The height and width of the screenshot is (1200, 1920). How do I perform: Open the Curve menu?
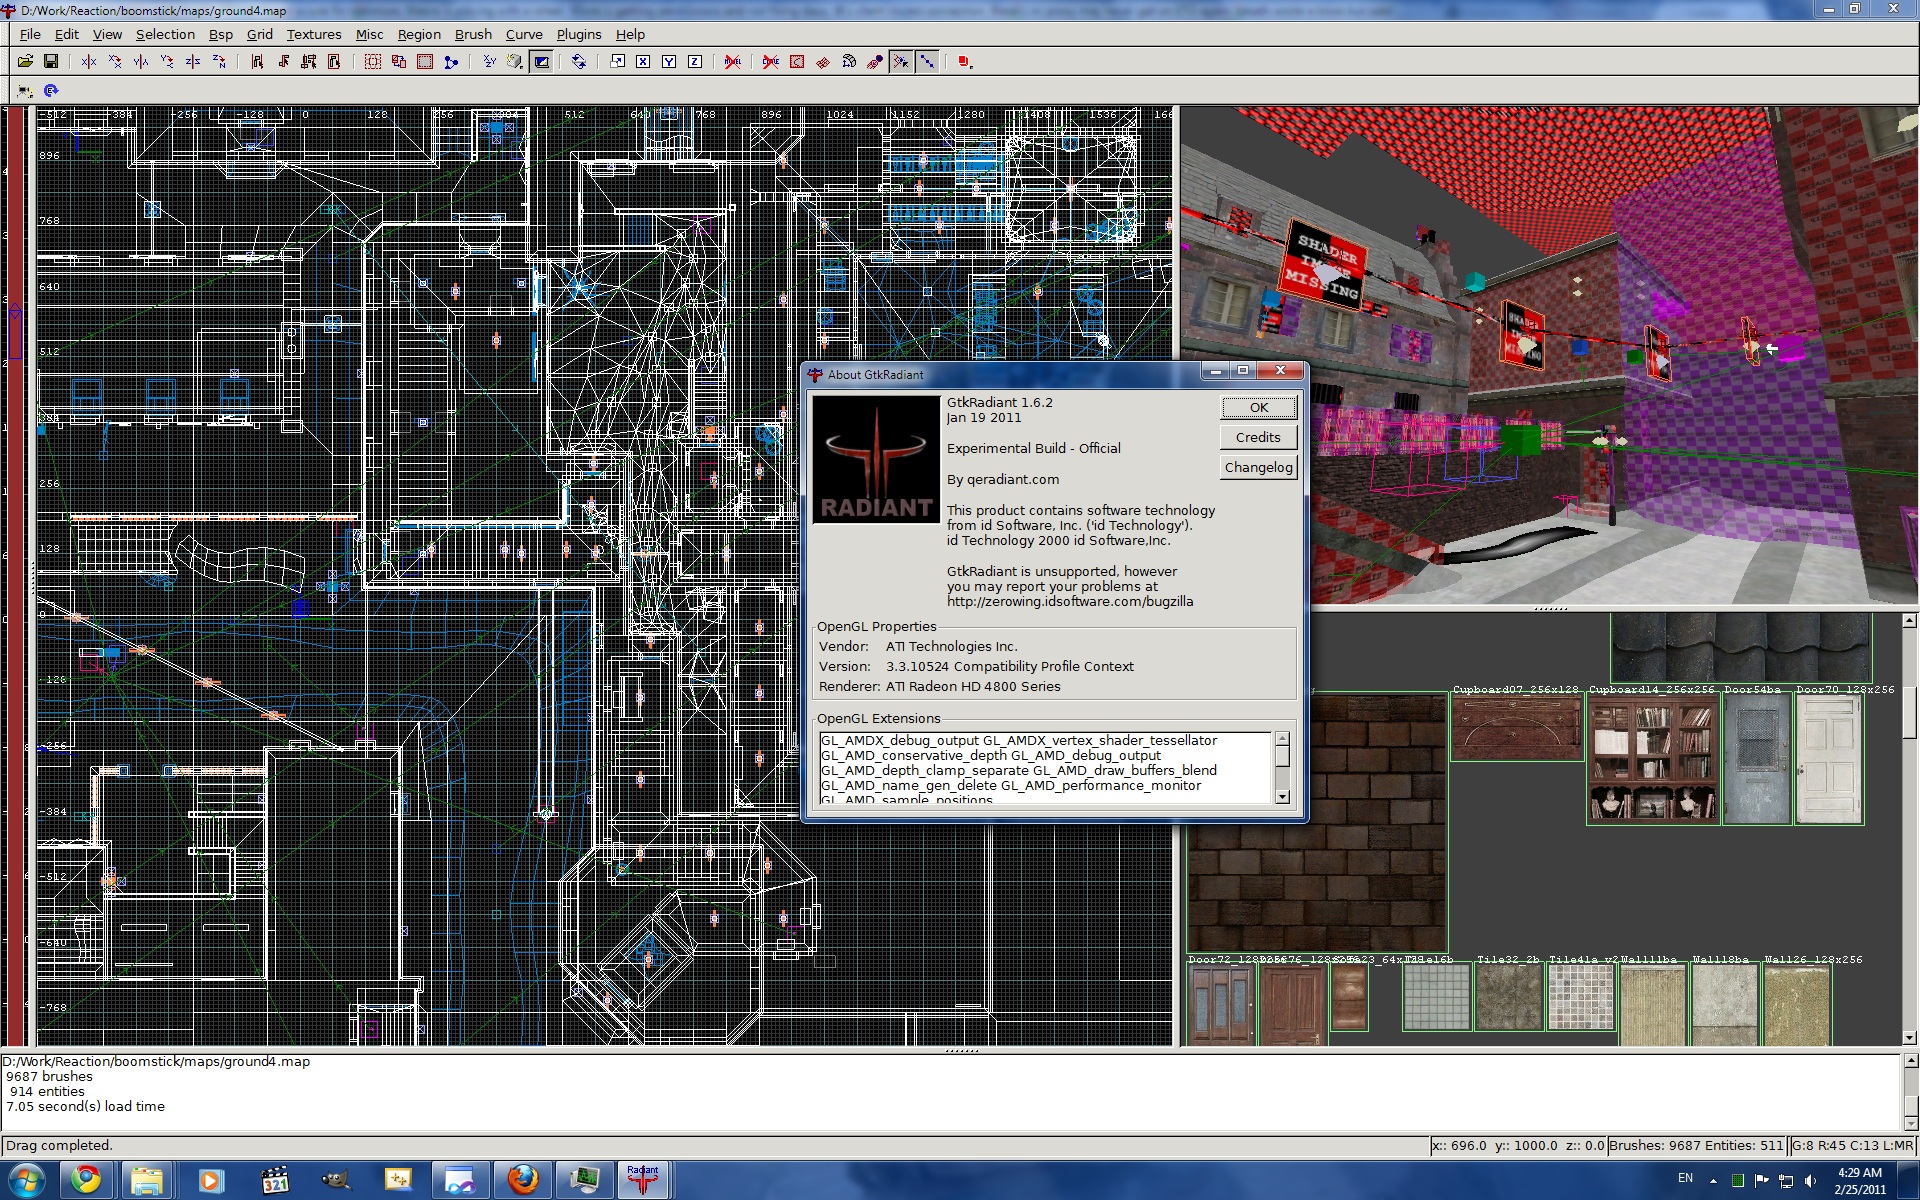523,34
